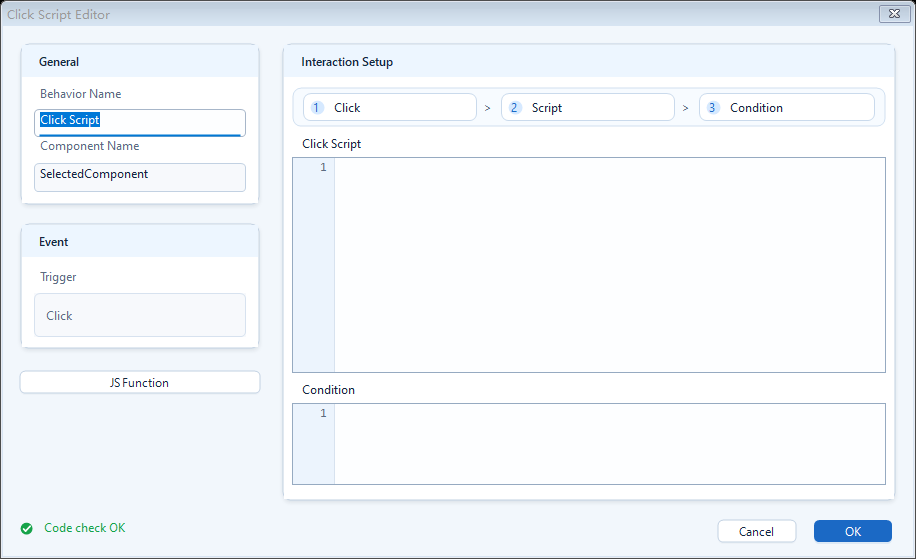Viewport: 916px width, 559px height.
Task: Click the Event section header
Action: [140, 241]
